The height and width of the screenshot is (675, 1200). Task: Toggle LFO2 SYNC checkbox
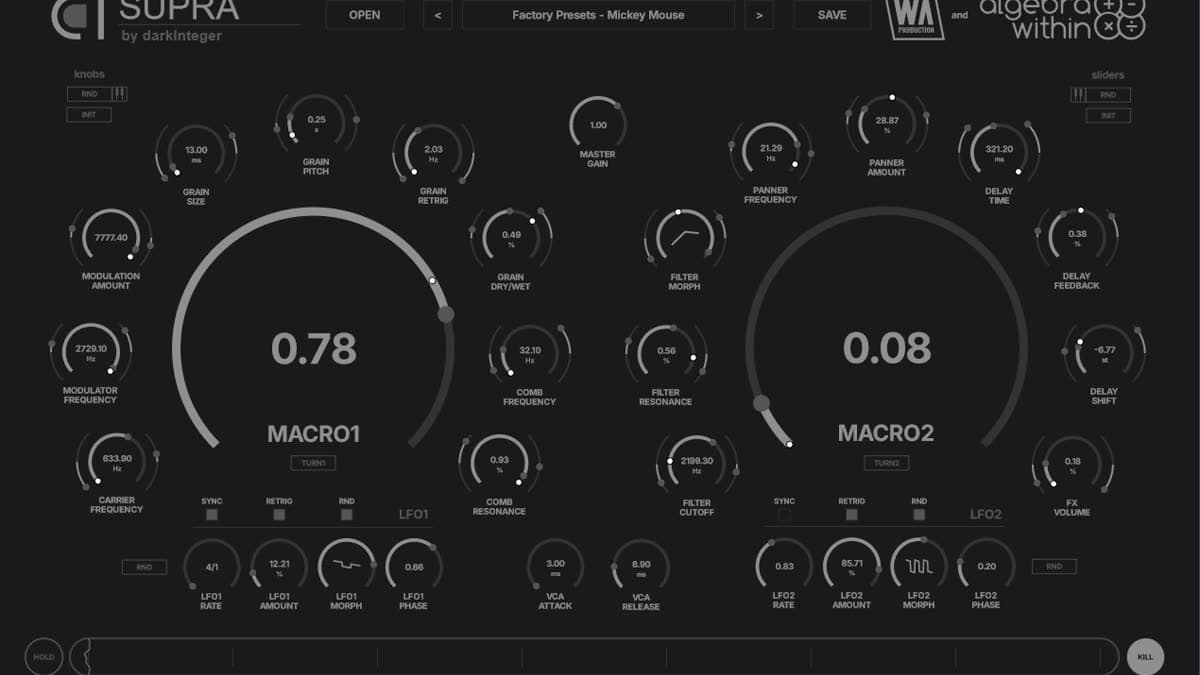(784, 515)
